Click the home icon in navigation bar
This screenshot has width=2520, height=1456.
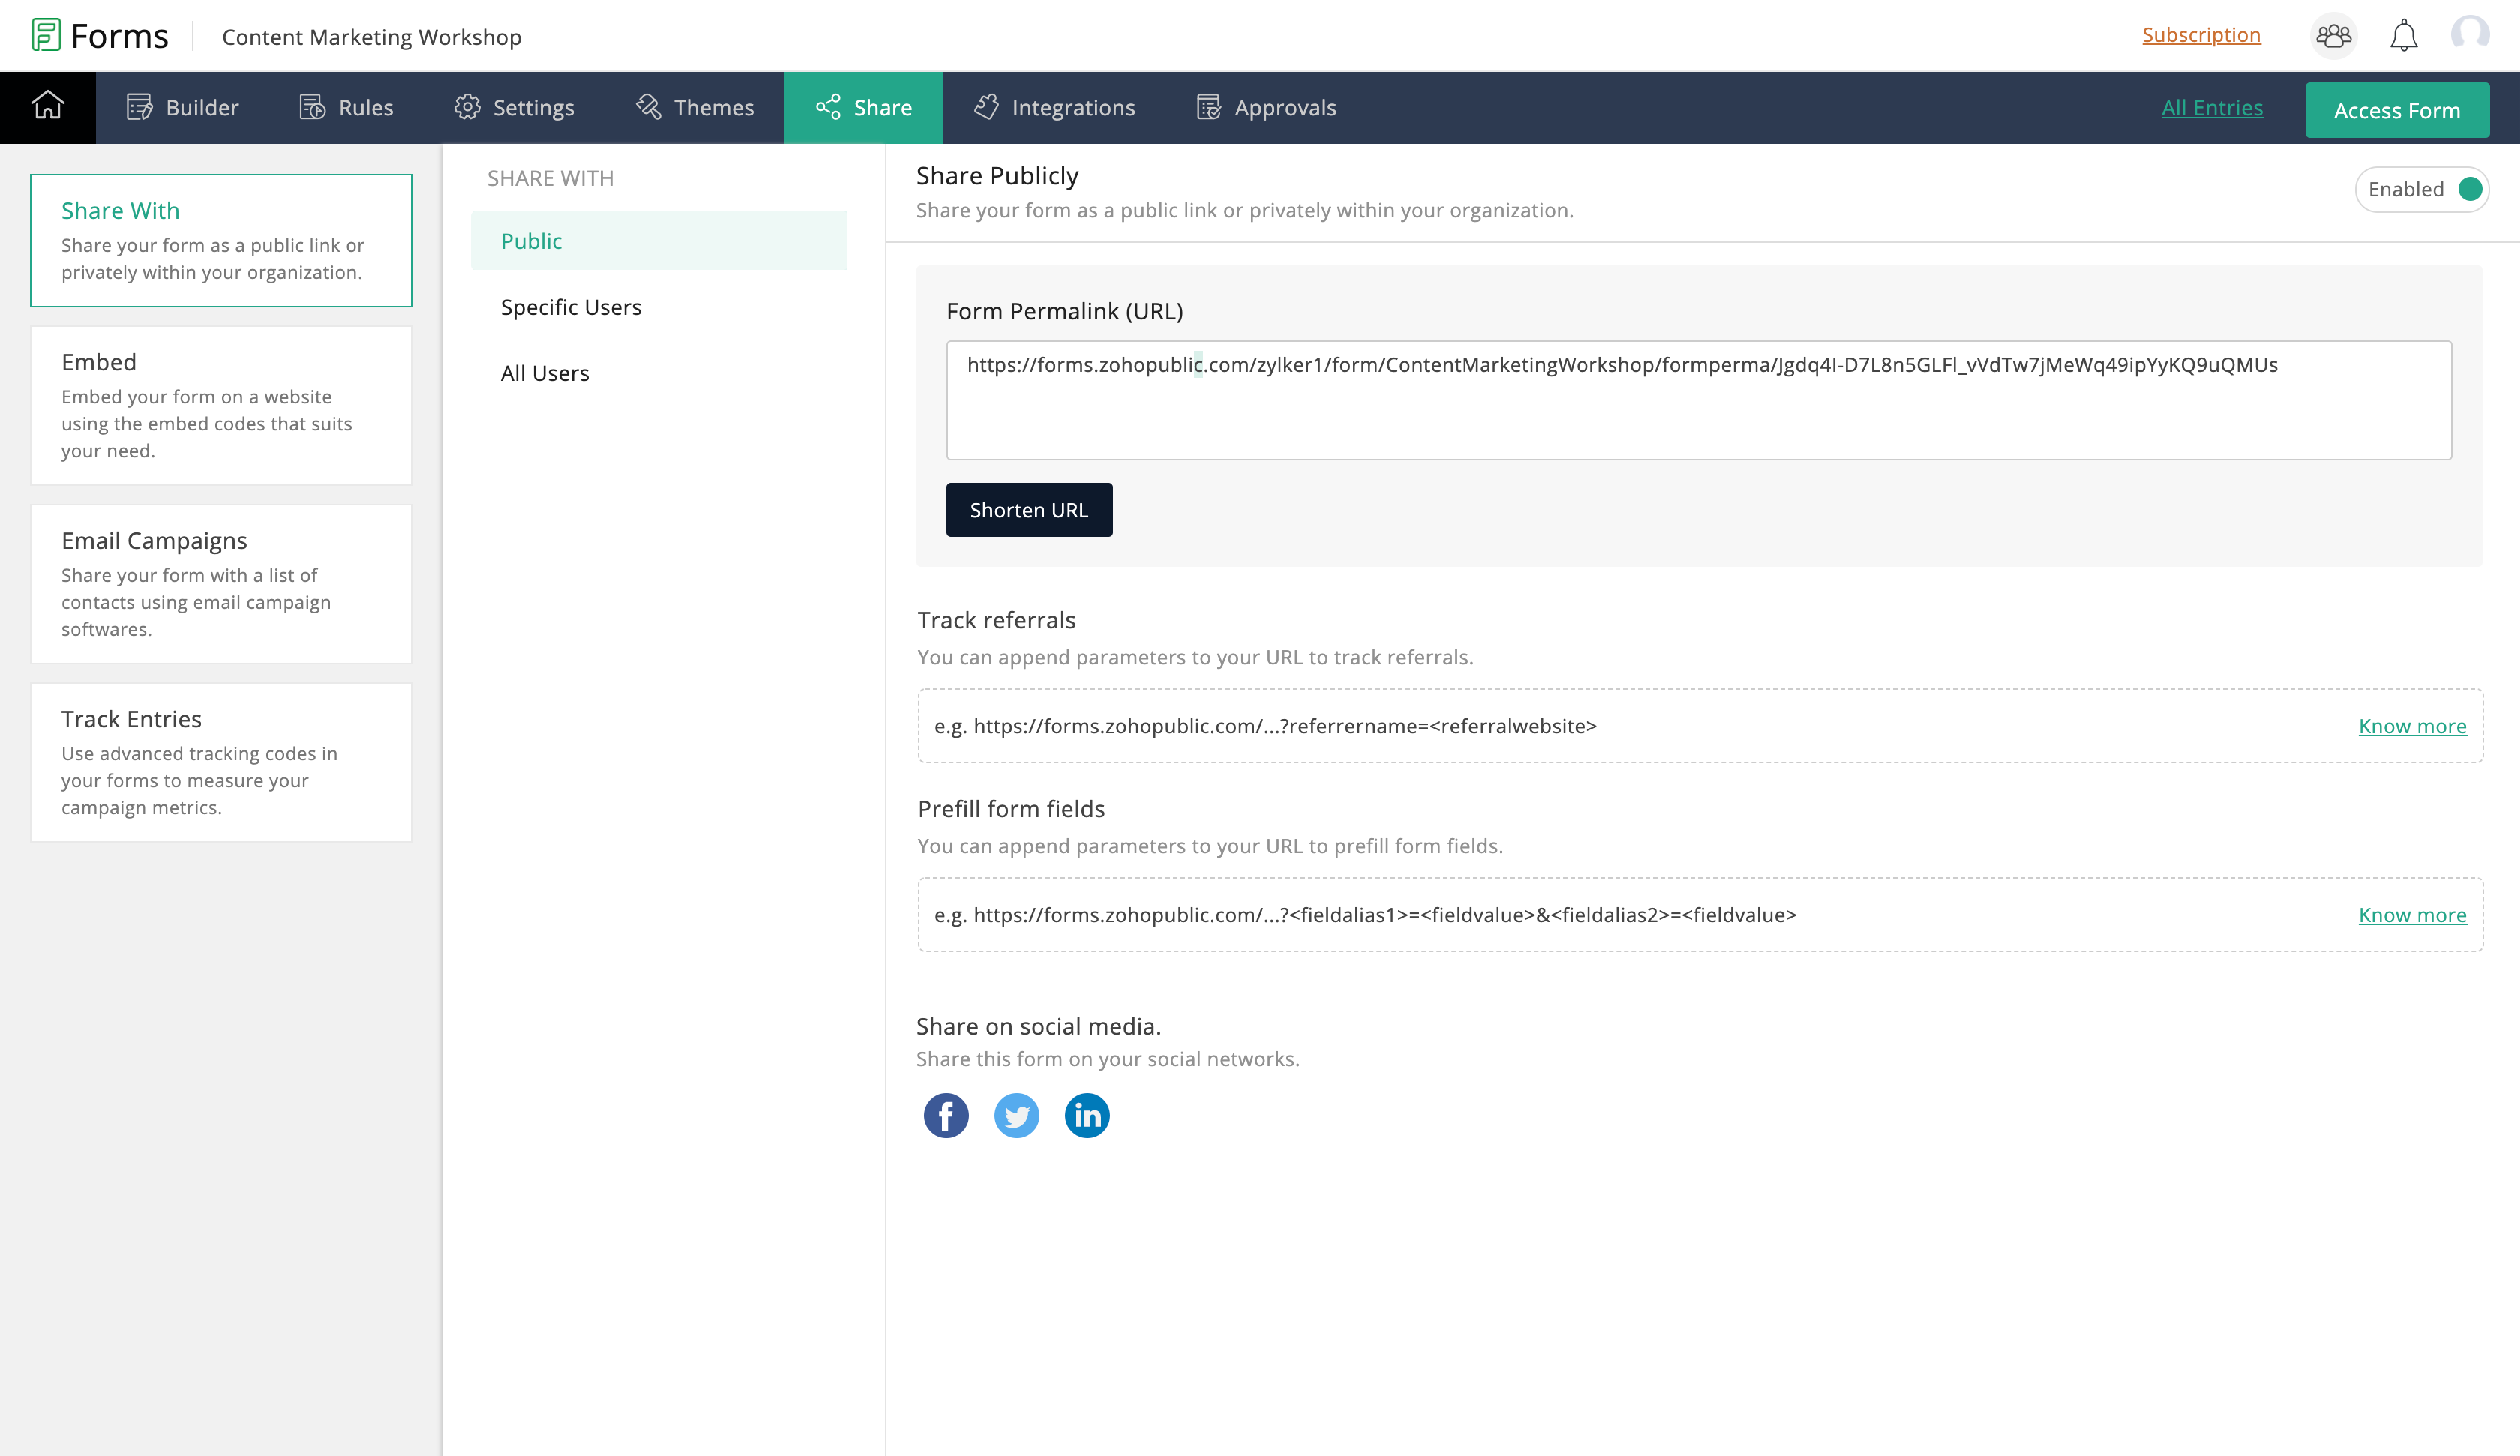[47, 106]
